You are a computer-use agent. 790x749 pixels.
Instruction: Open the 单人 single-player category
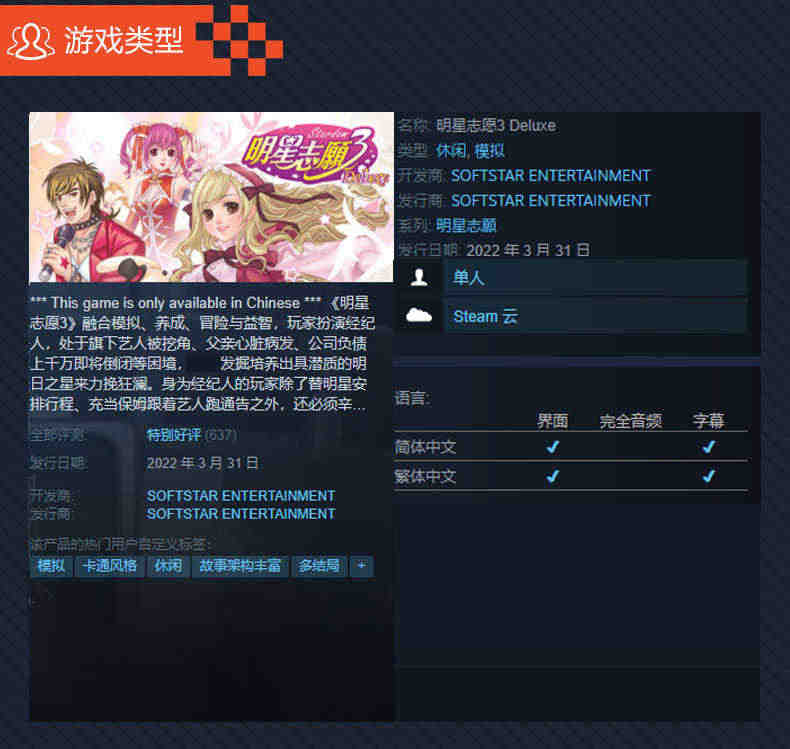(x=595, y=278)
